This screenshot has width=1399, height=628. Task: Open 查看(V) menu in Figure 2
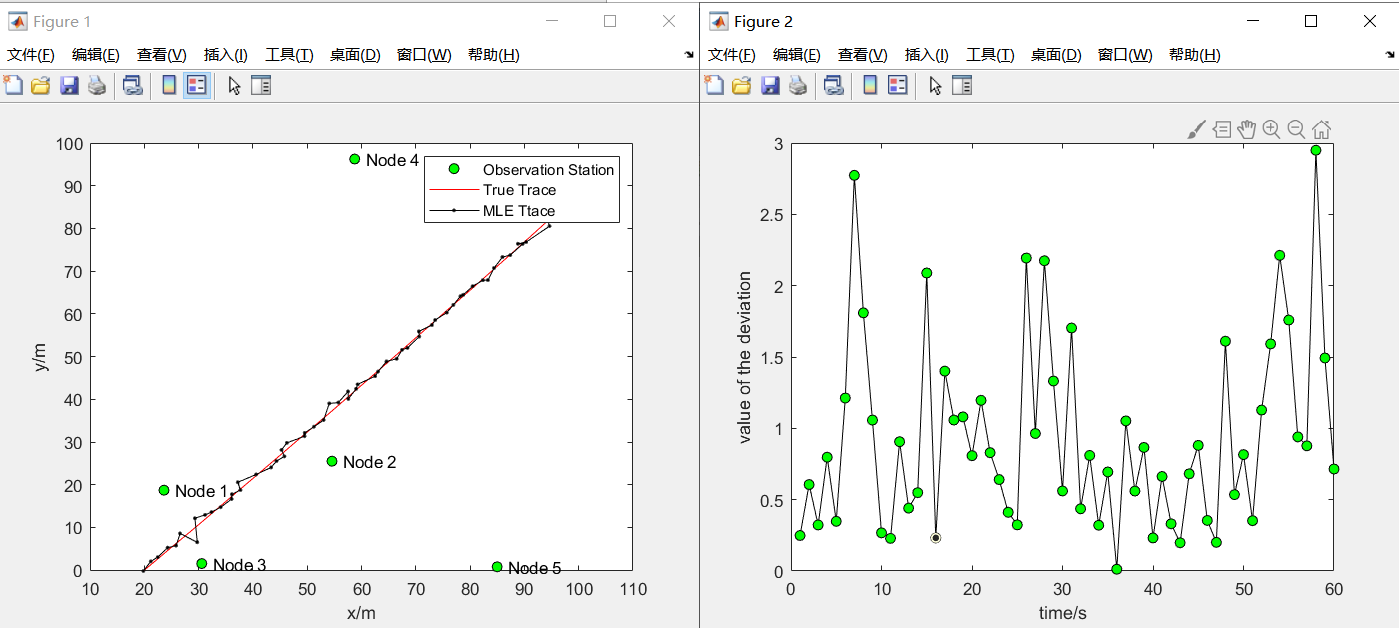[863, 55]
